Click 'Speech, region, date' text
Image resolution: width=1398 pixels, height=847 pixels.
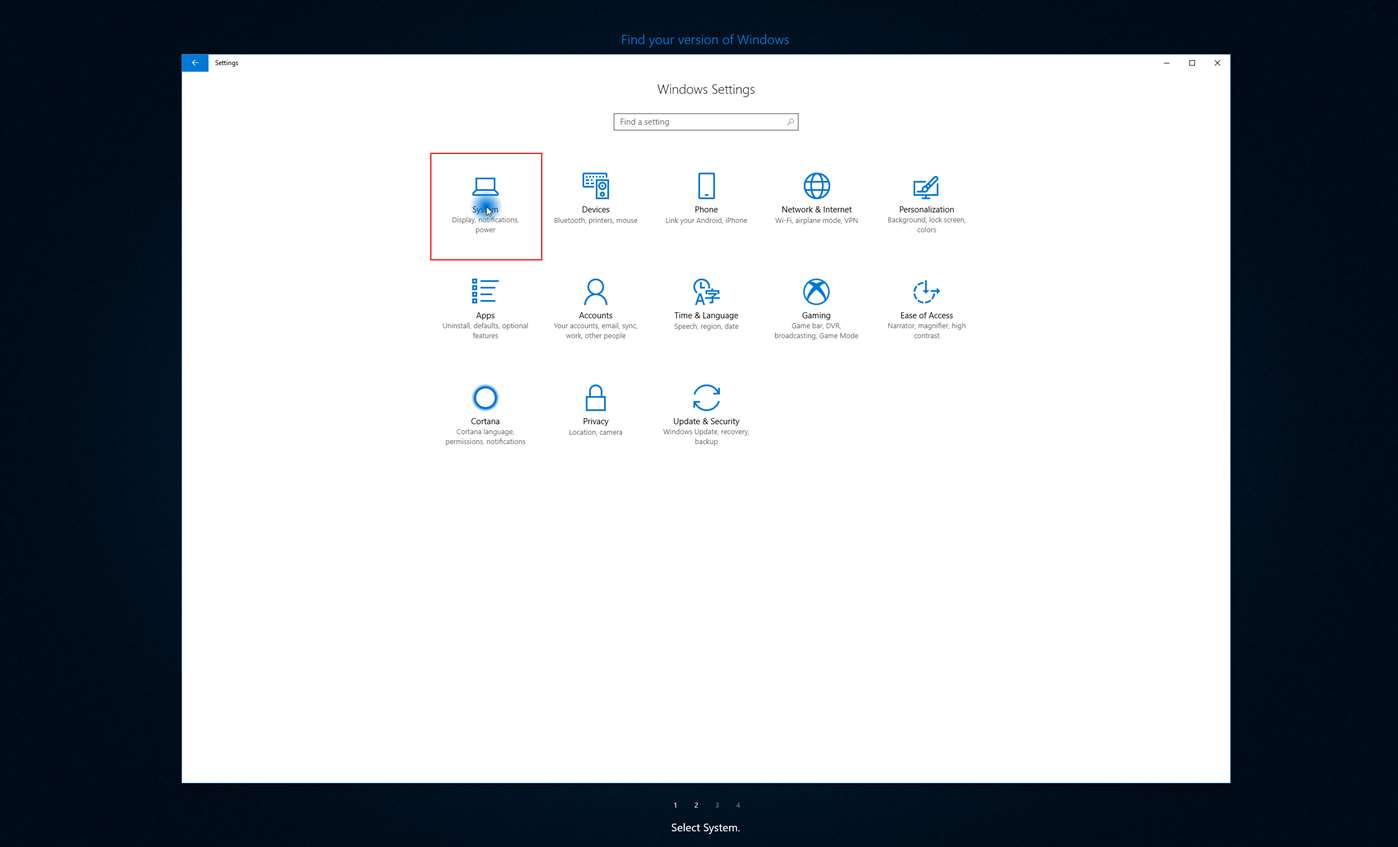tap(706, 327)
